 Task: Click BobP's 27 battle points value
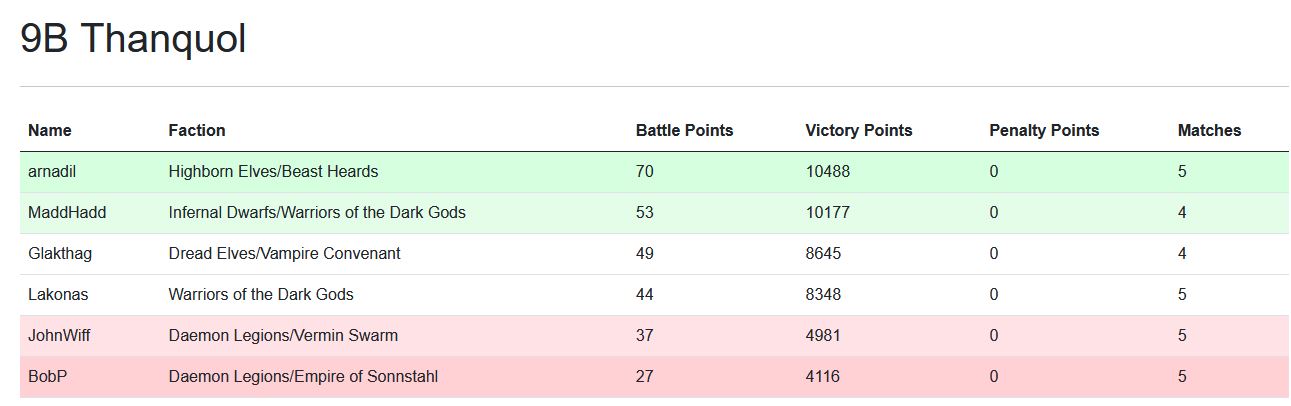644,377
